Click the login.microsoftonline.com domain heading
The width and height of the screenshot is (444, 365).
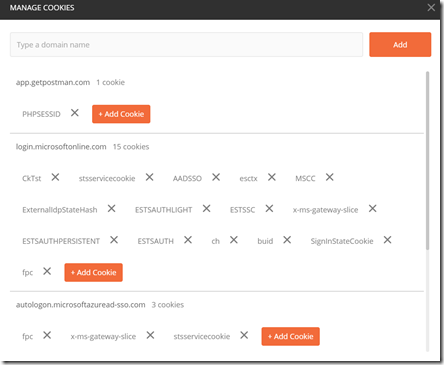(61, 147)
